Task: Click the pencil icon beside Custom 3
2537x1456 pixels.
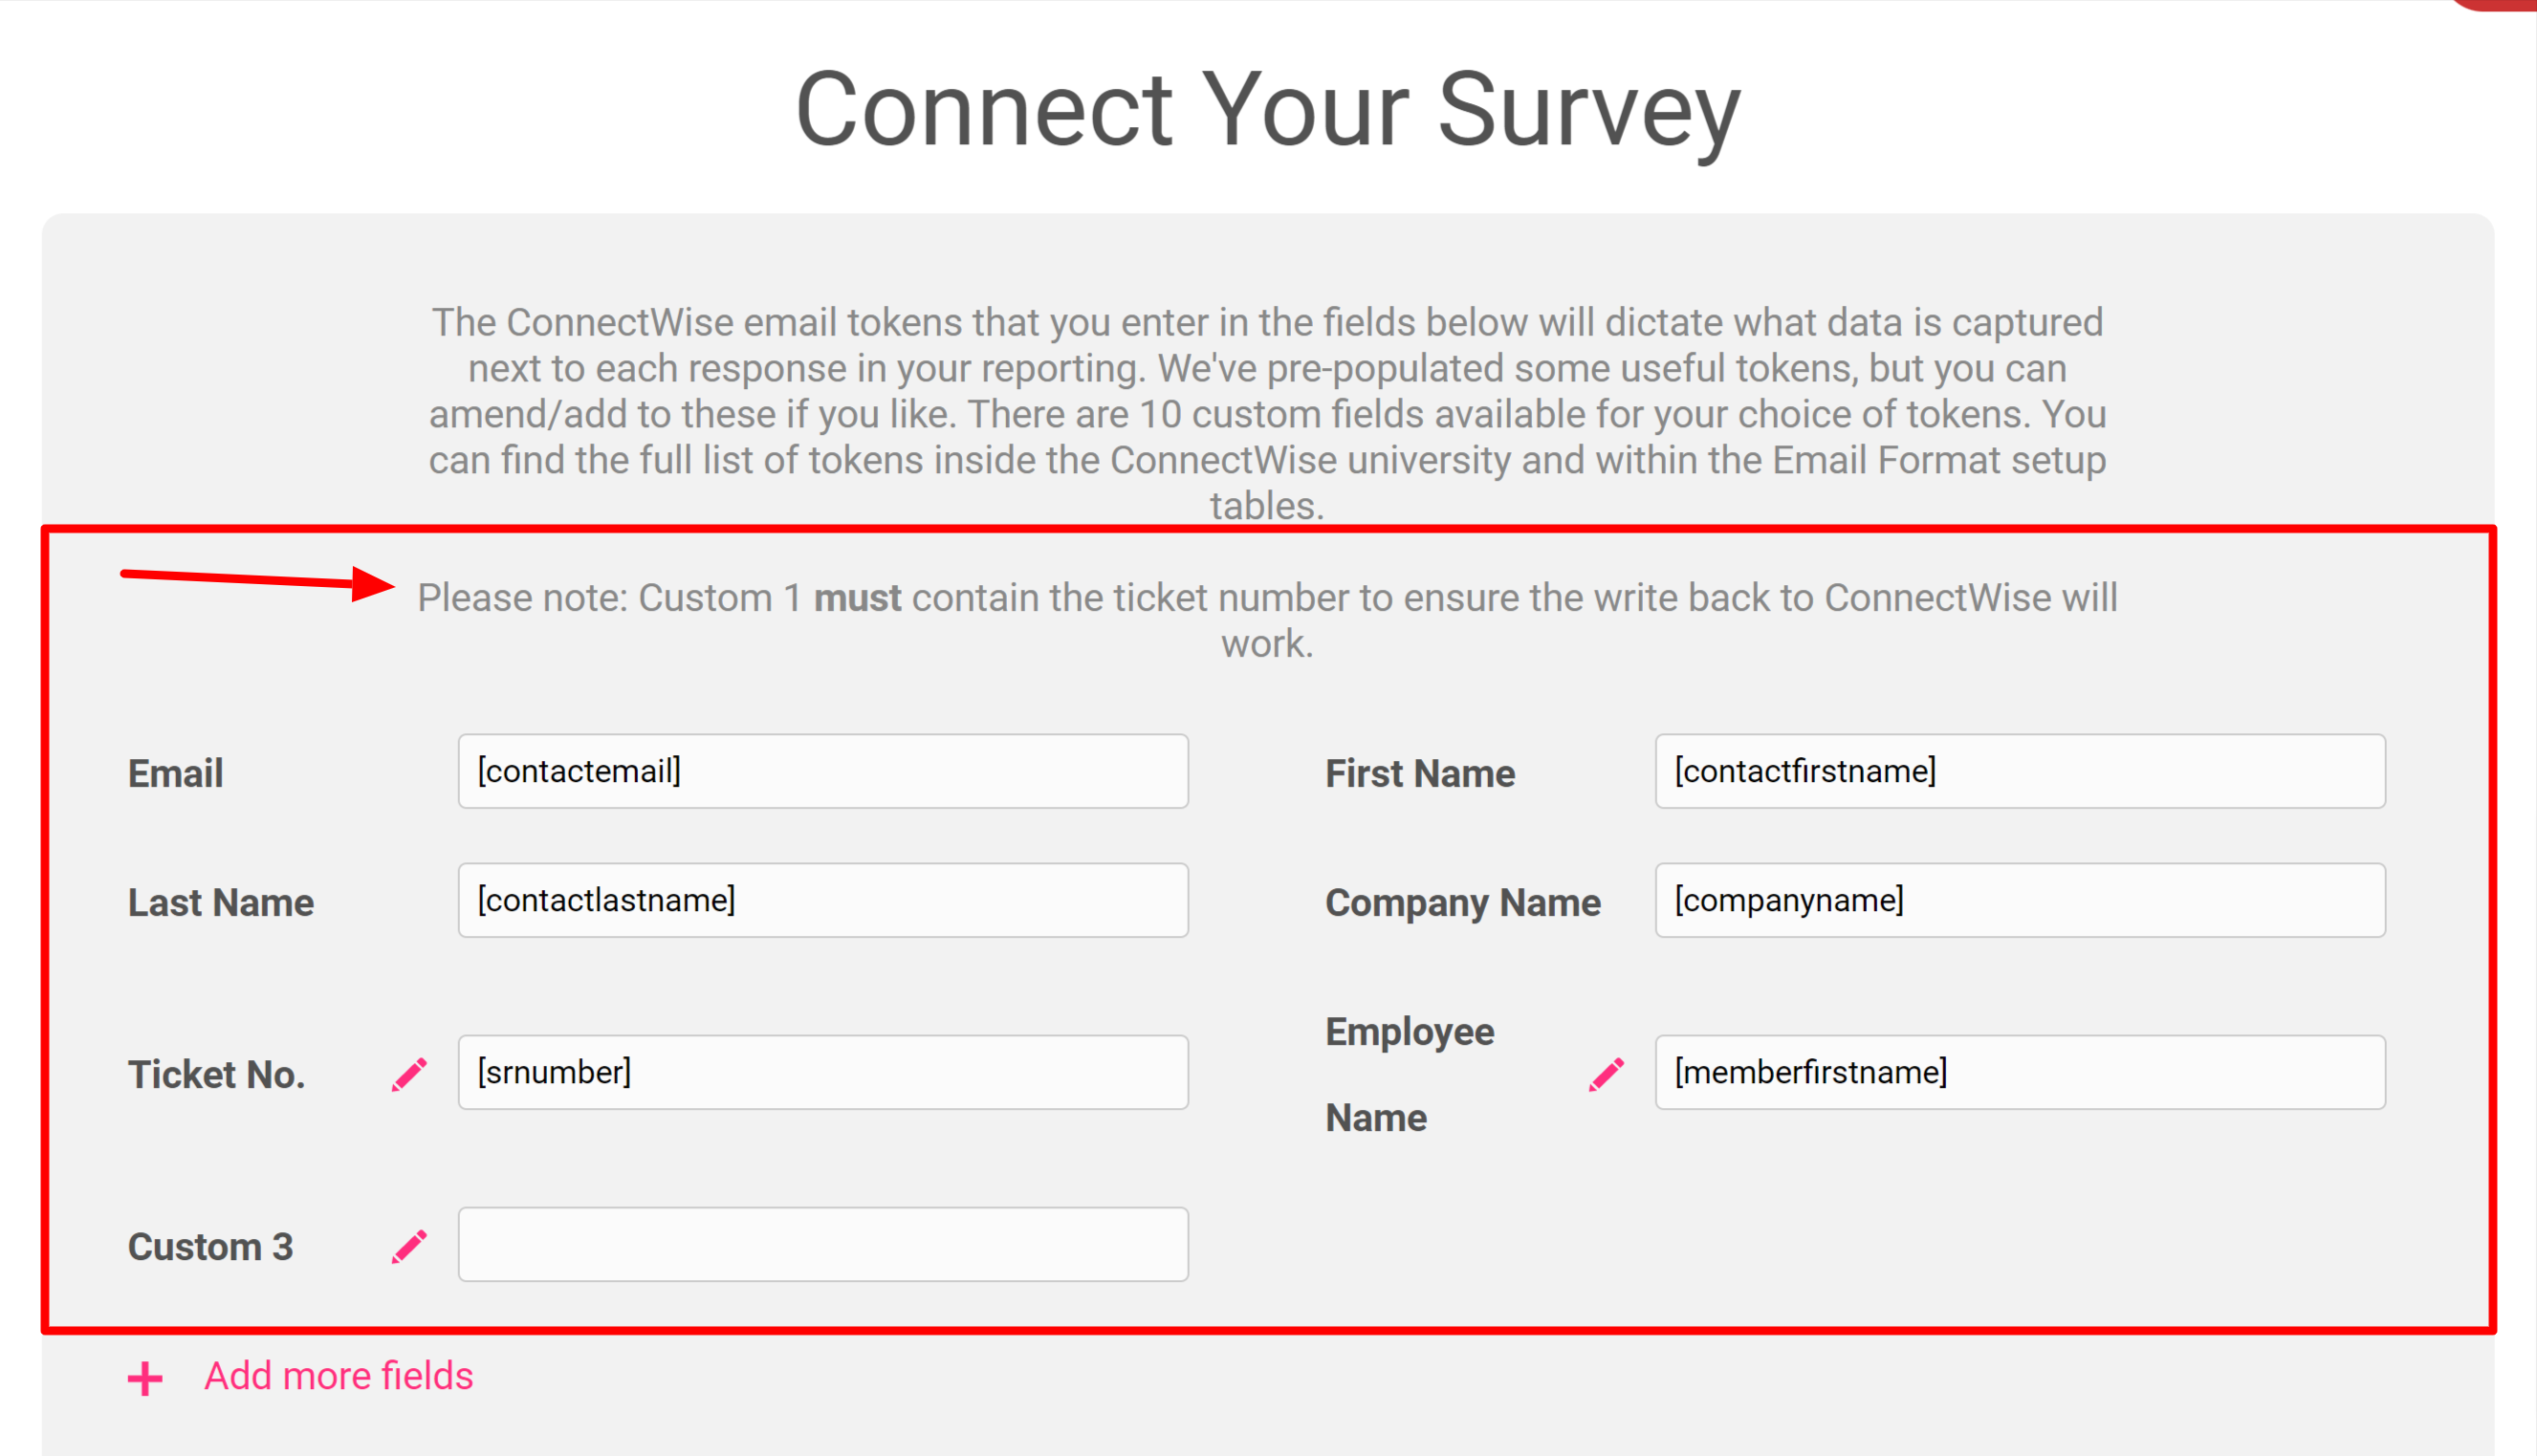Action: (409, 1246)
